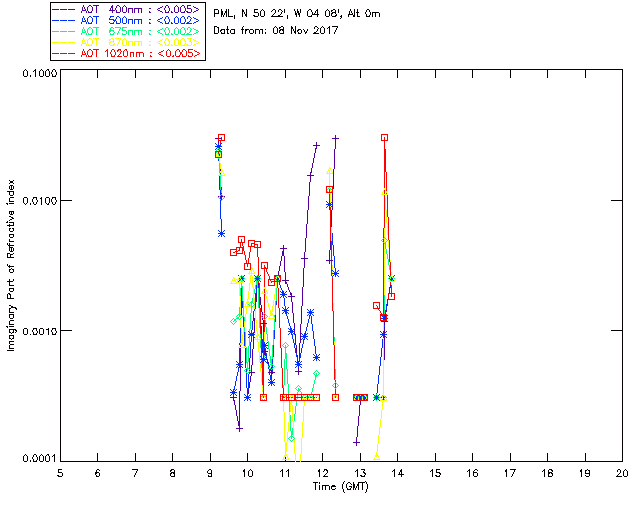
Task: Click the 0.0001 y-axis tick label
Action: pyautogui.click(x=37, y=459)
